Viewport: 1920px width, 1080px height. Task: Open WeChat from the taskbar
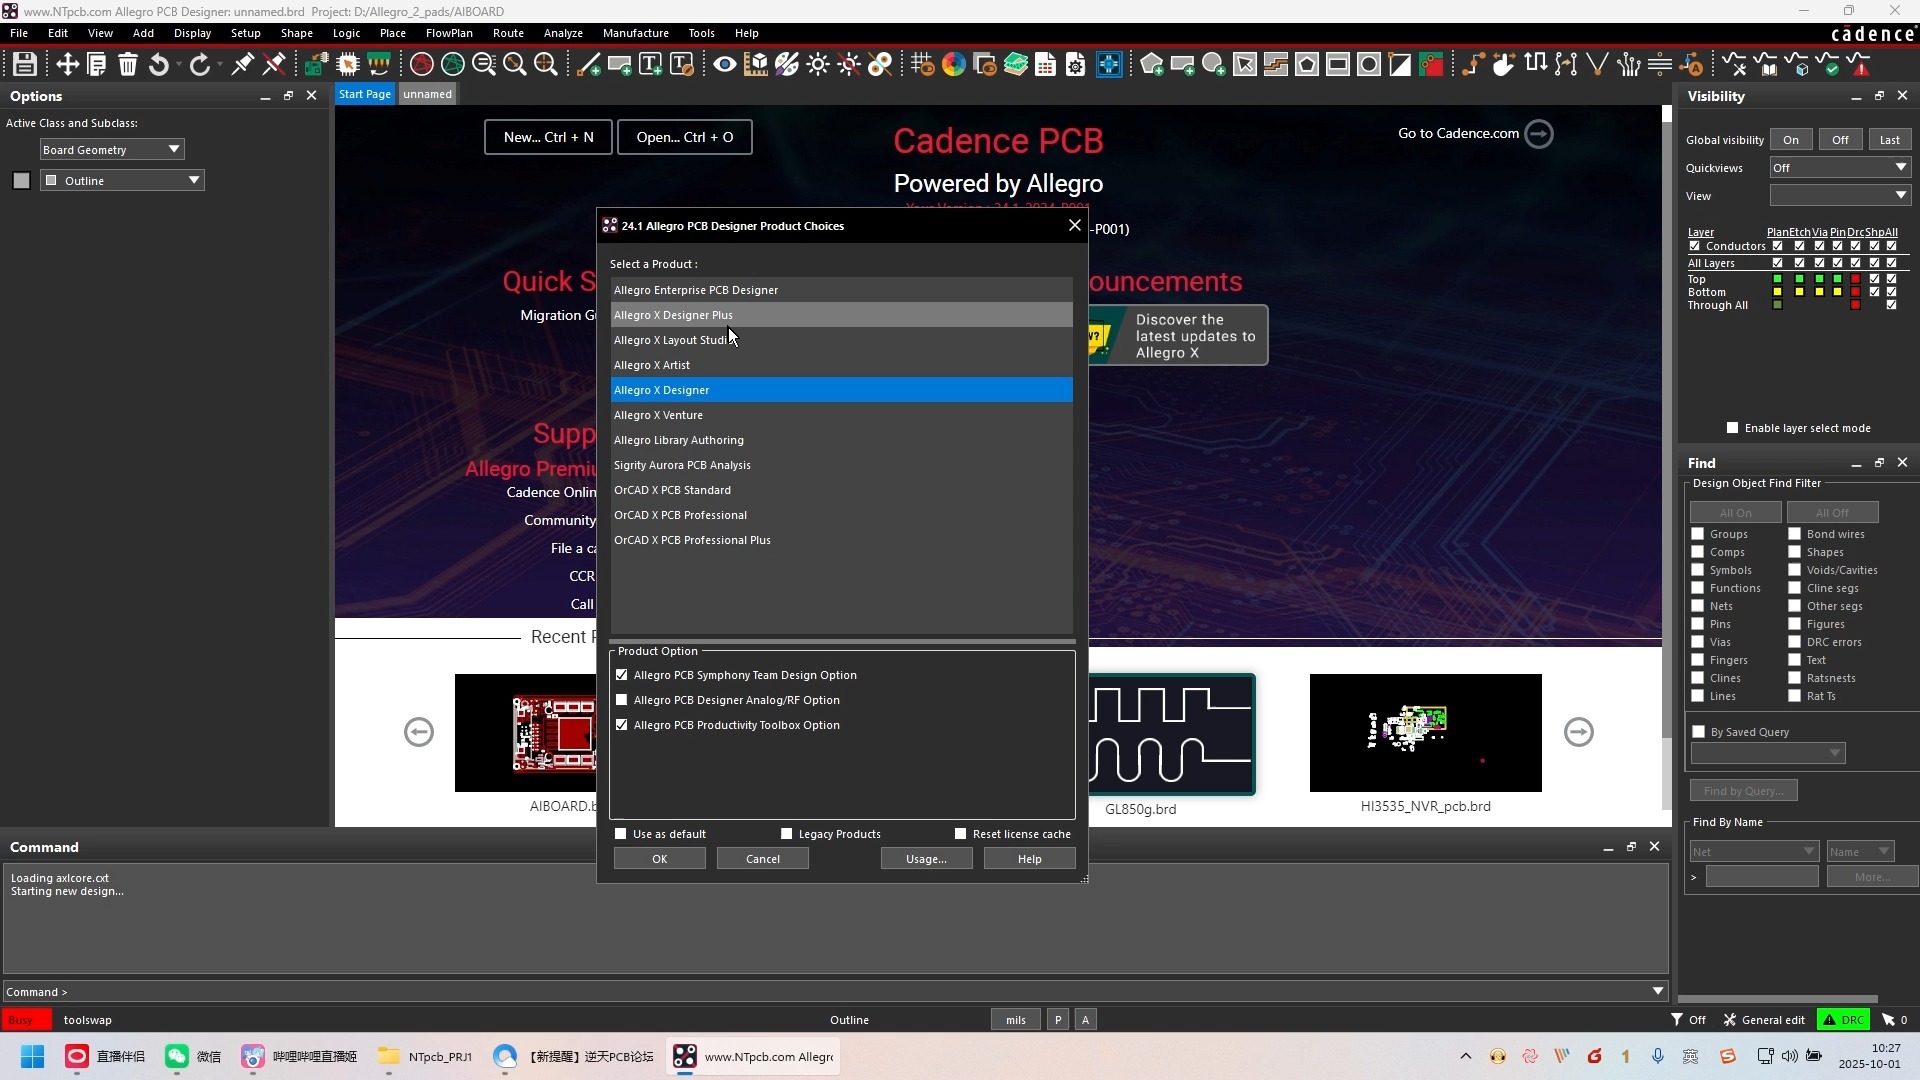192,1056
